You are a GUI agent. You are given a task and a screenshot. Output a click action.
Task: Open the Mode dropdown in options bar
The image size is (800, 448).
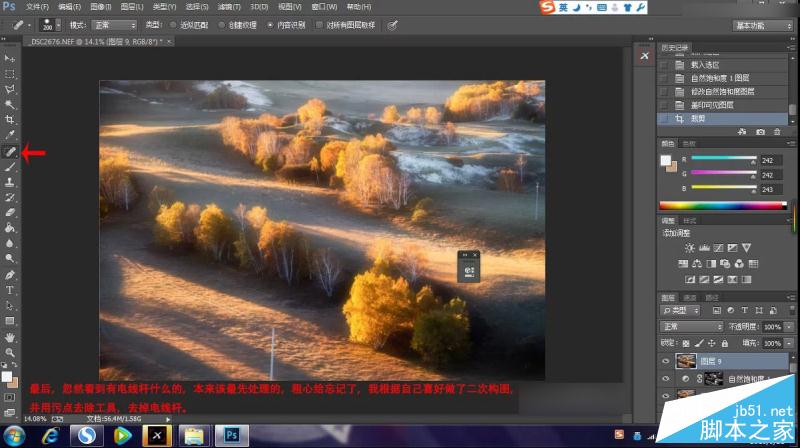(x=114, y=25)
